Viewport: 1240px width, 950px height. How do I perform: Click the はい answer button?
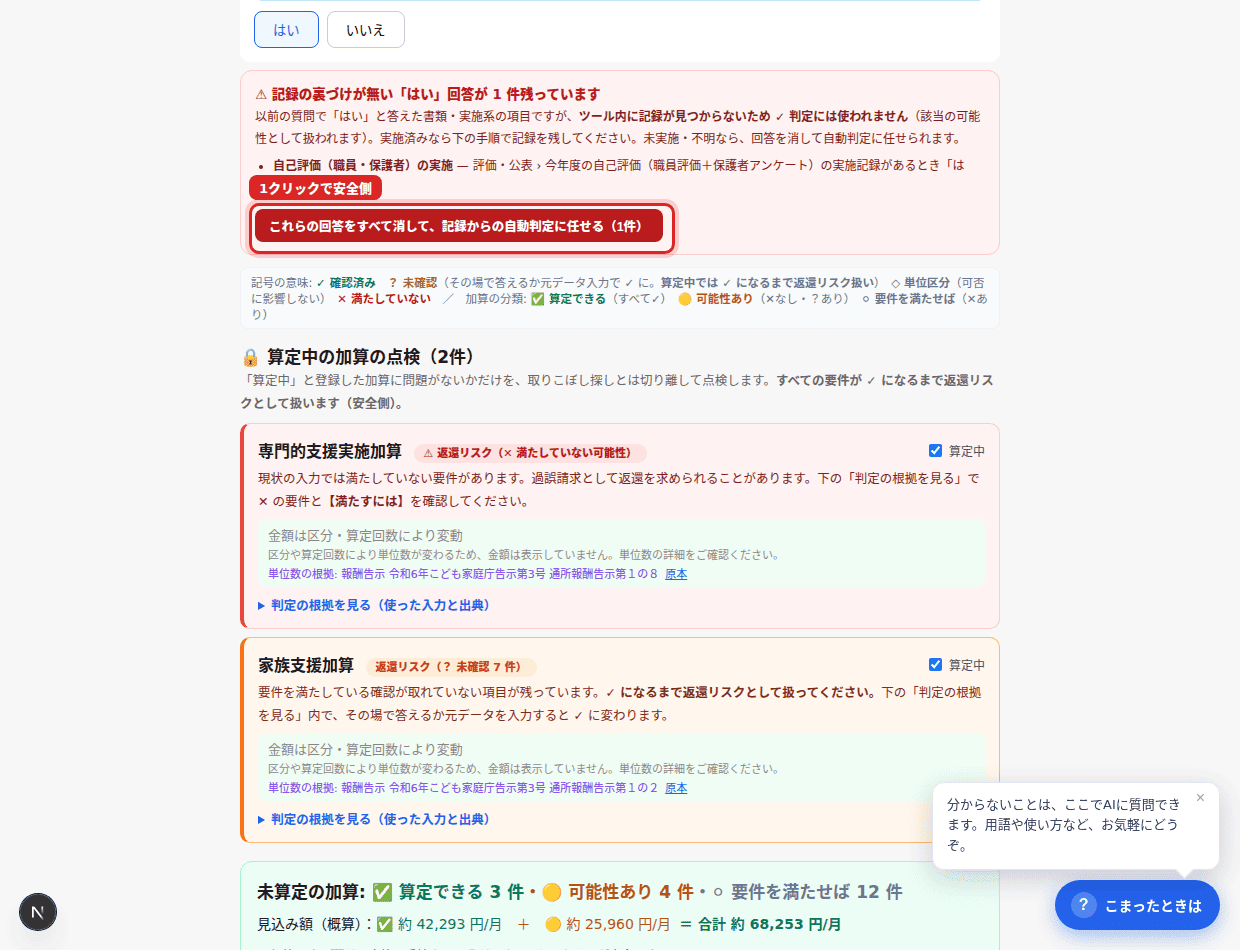pyautogui.click(x=286, y=30)
